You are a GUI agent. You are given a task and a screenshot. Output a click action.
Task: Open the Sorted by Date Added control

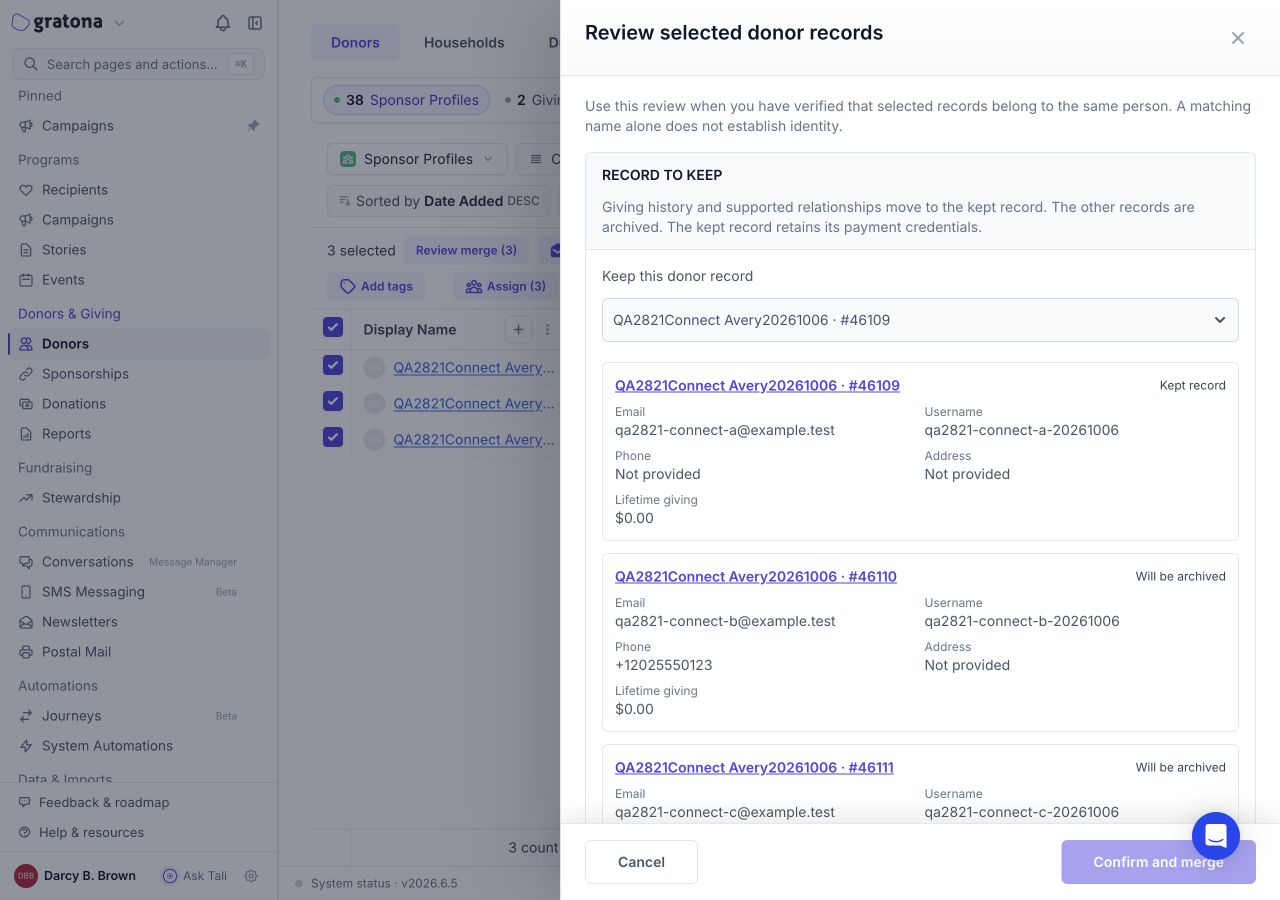tap(440, 201)
